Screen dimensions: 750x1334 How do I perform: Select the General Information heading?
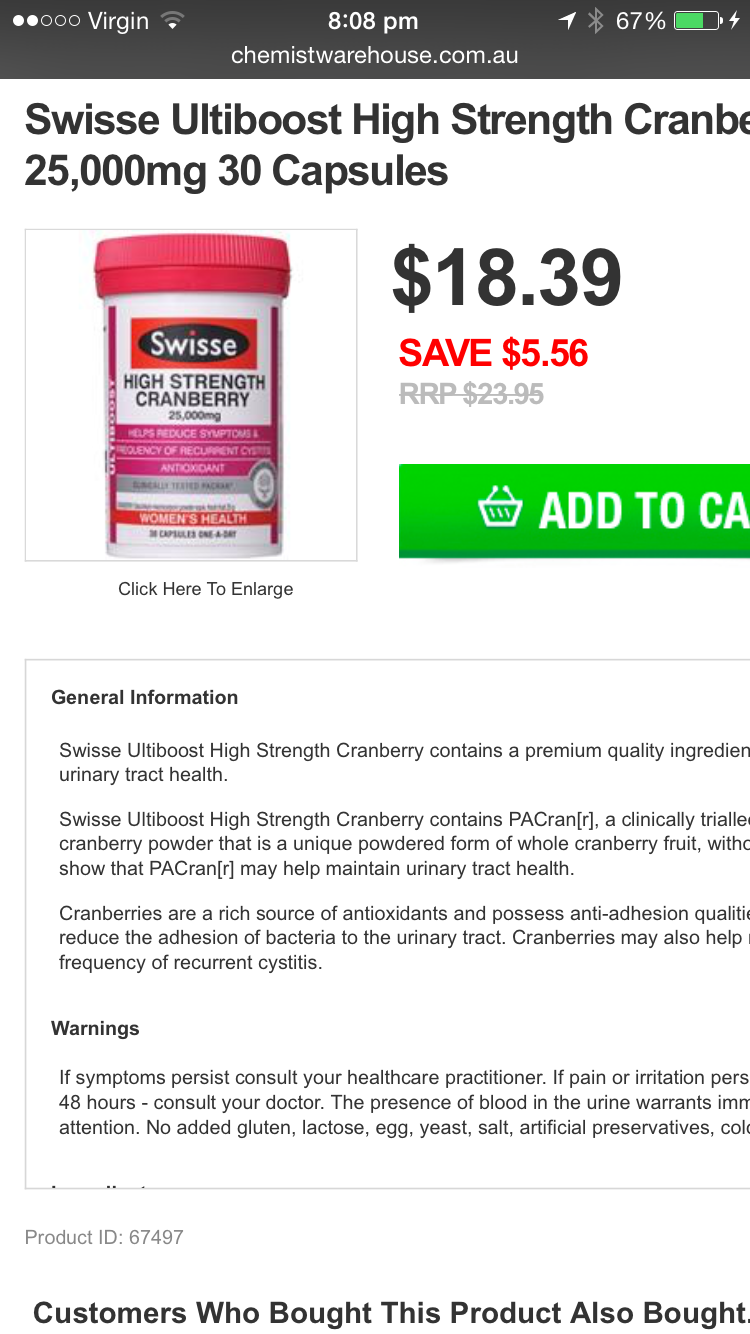(x=145, y=698)
